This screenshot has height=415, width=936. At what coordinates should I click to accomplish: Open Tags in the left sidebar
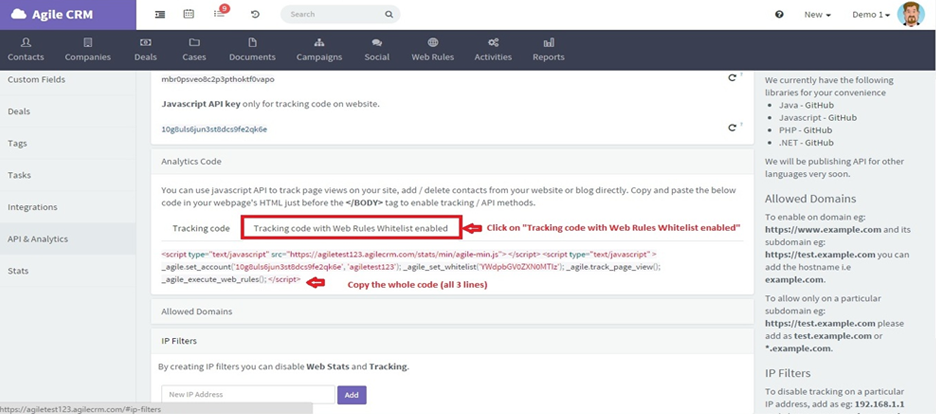(x=68, y=143)
